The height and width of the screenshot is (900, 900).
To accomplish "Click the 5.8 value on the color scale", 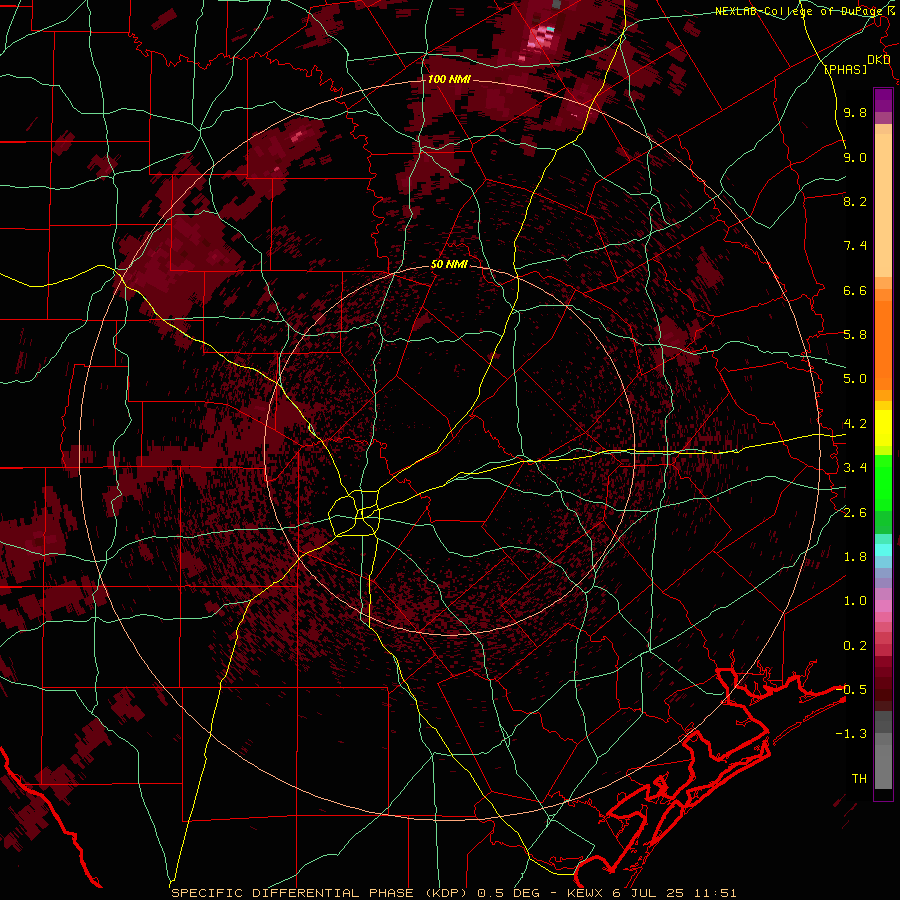I will pyautogui.click(x=855, y=335).
